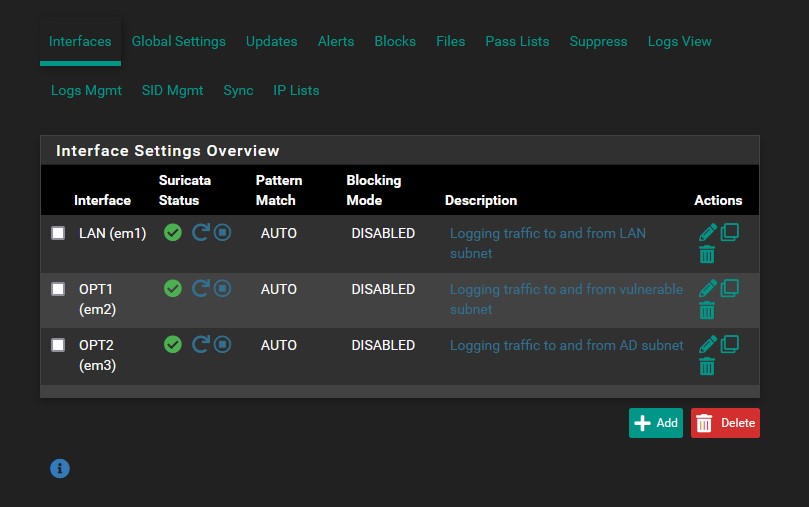
Task: Click the 'Interface Settings Overview' heading
Action: [x=167, y=151]
